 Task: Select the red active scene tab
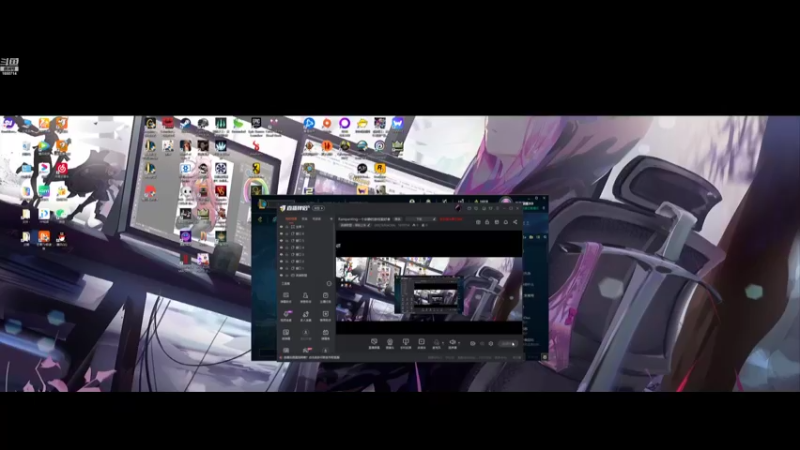pyautogui.click(x=291, y=219)
